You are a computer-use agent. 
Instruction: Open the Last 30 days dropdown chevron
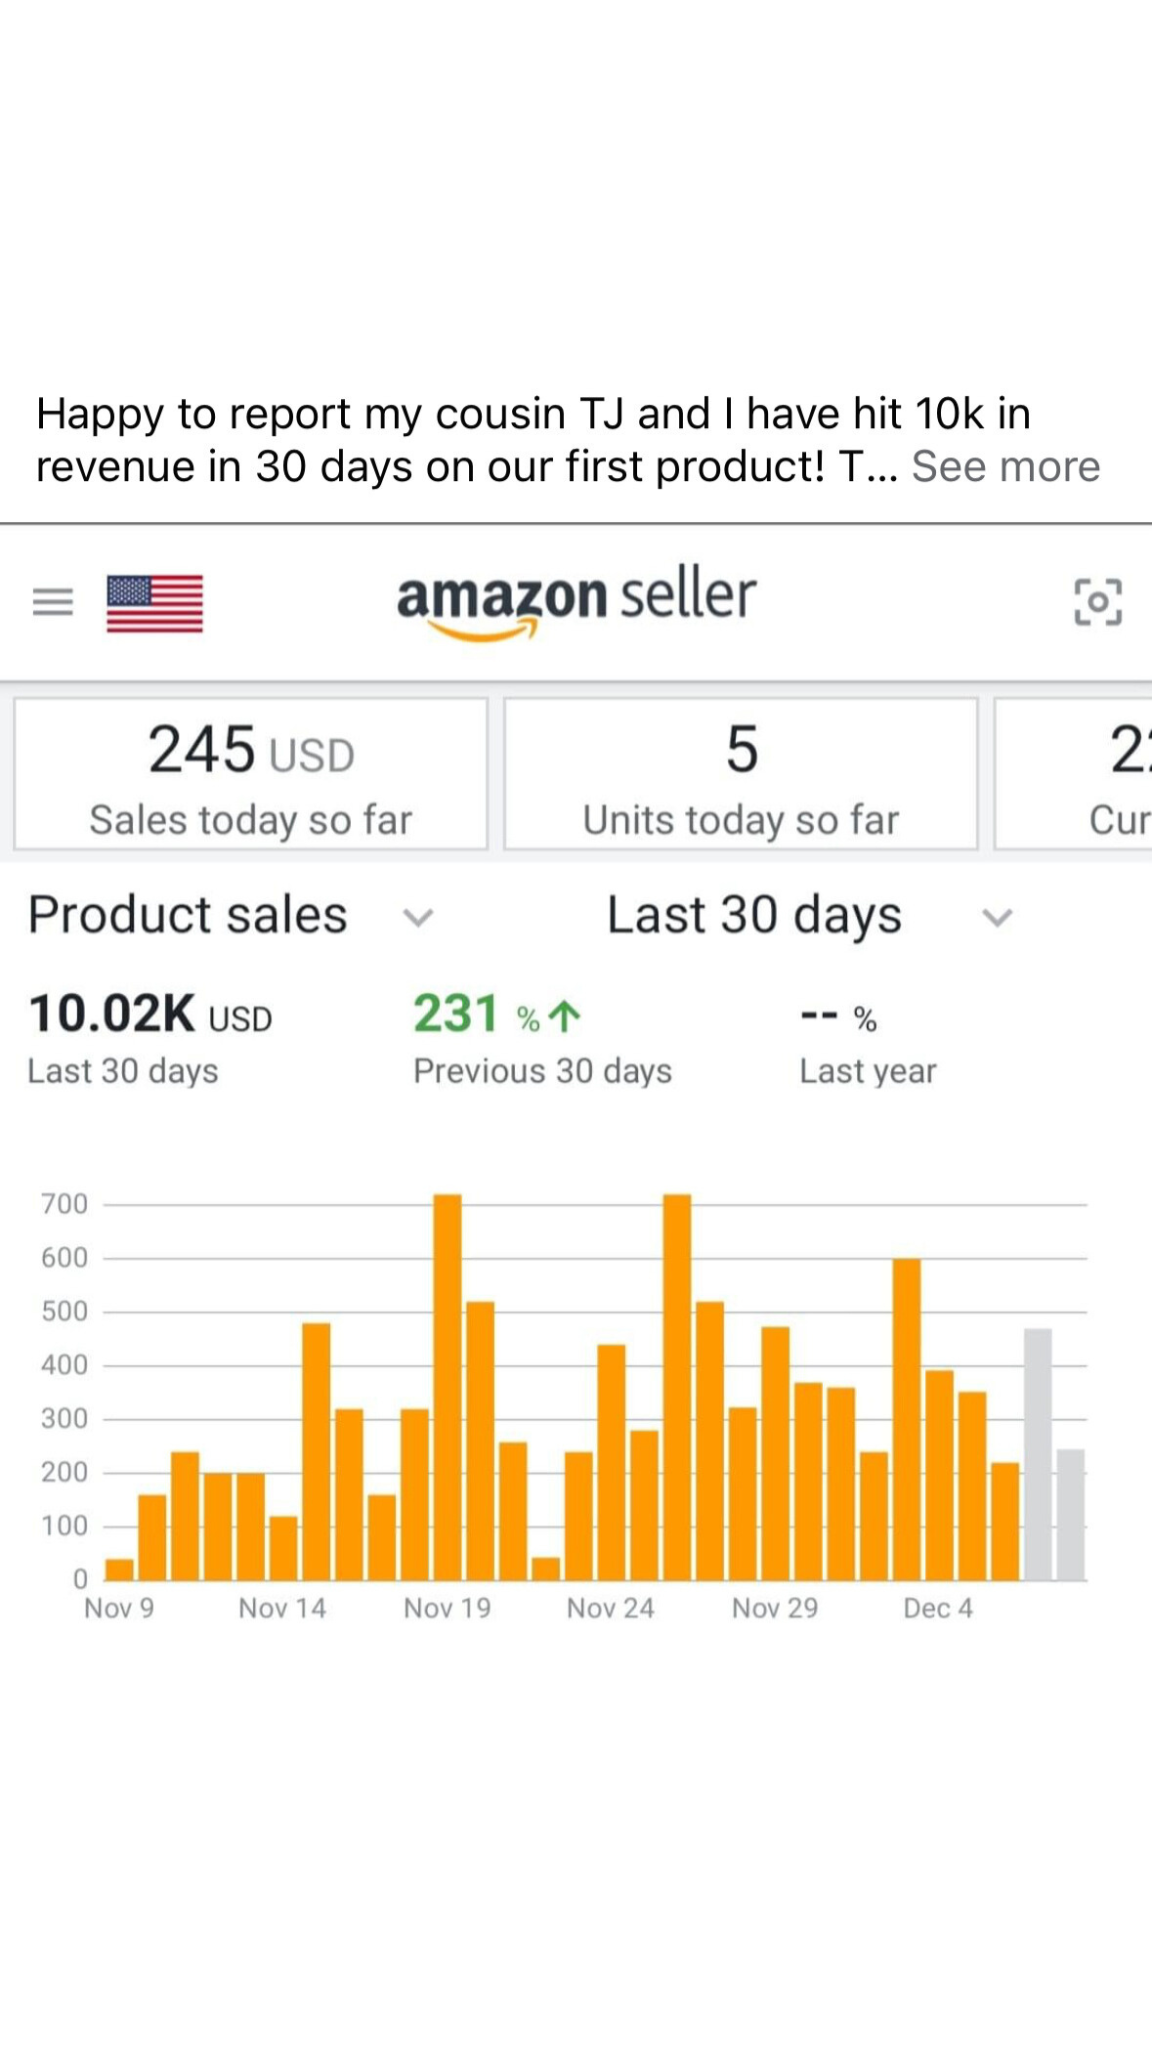pyautogui.click(x=997, y=916)
